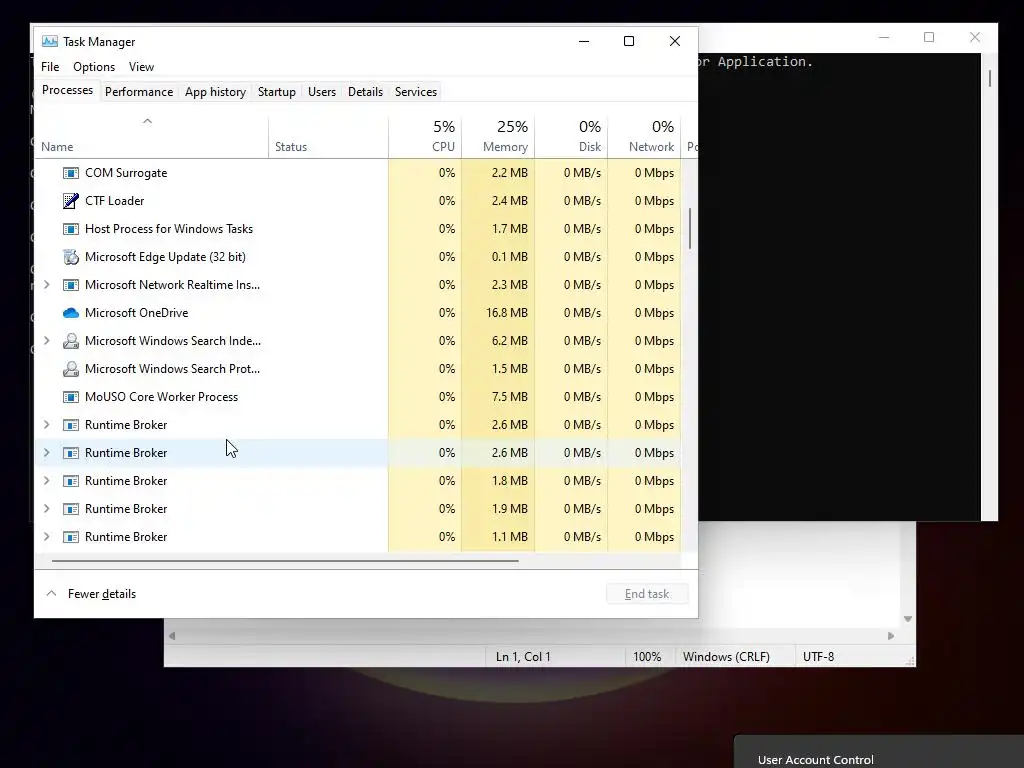Select the CTF Loader process name
This screenshot has width=1024, height=768.
coord(114,201)
